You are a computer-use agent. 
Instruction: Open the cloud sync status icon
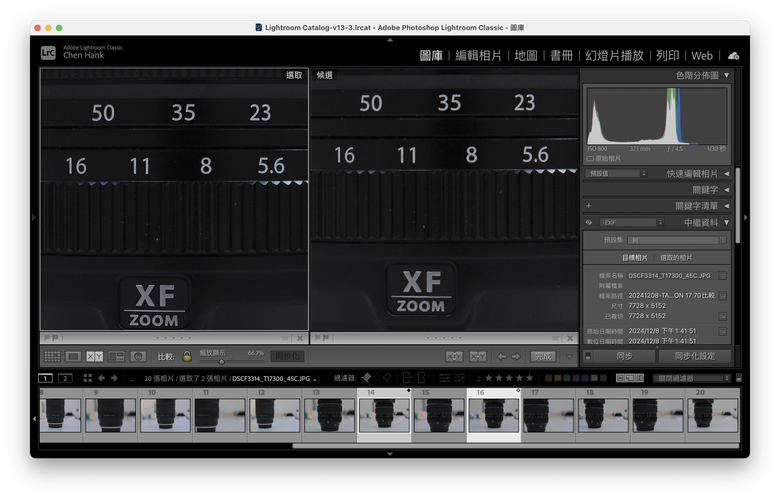coord(733,56)
